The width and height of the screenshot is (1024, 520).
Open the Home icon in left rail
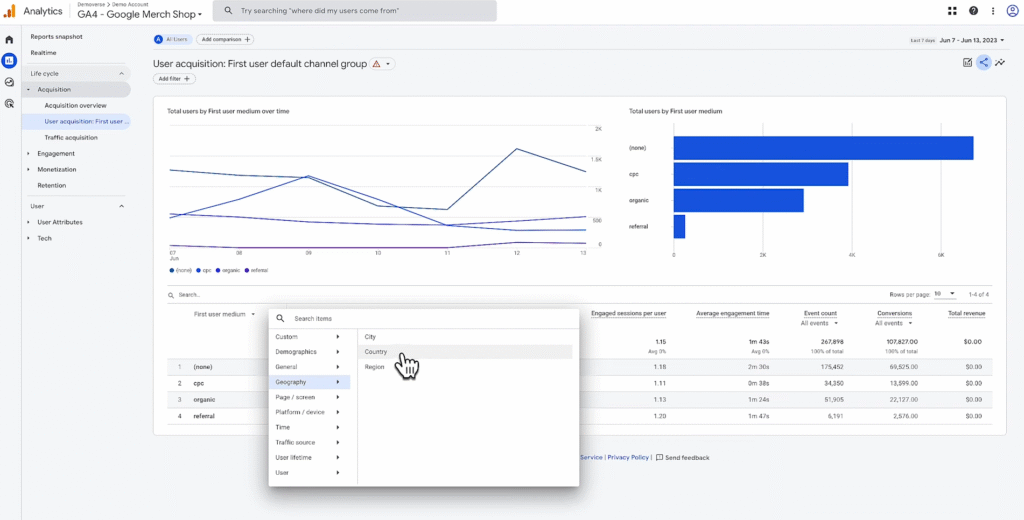click(9, 40)
